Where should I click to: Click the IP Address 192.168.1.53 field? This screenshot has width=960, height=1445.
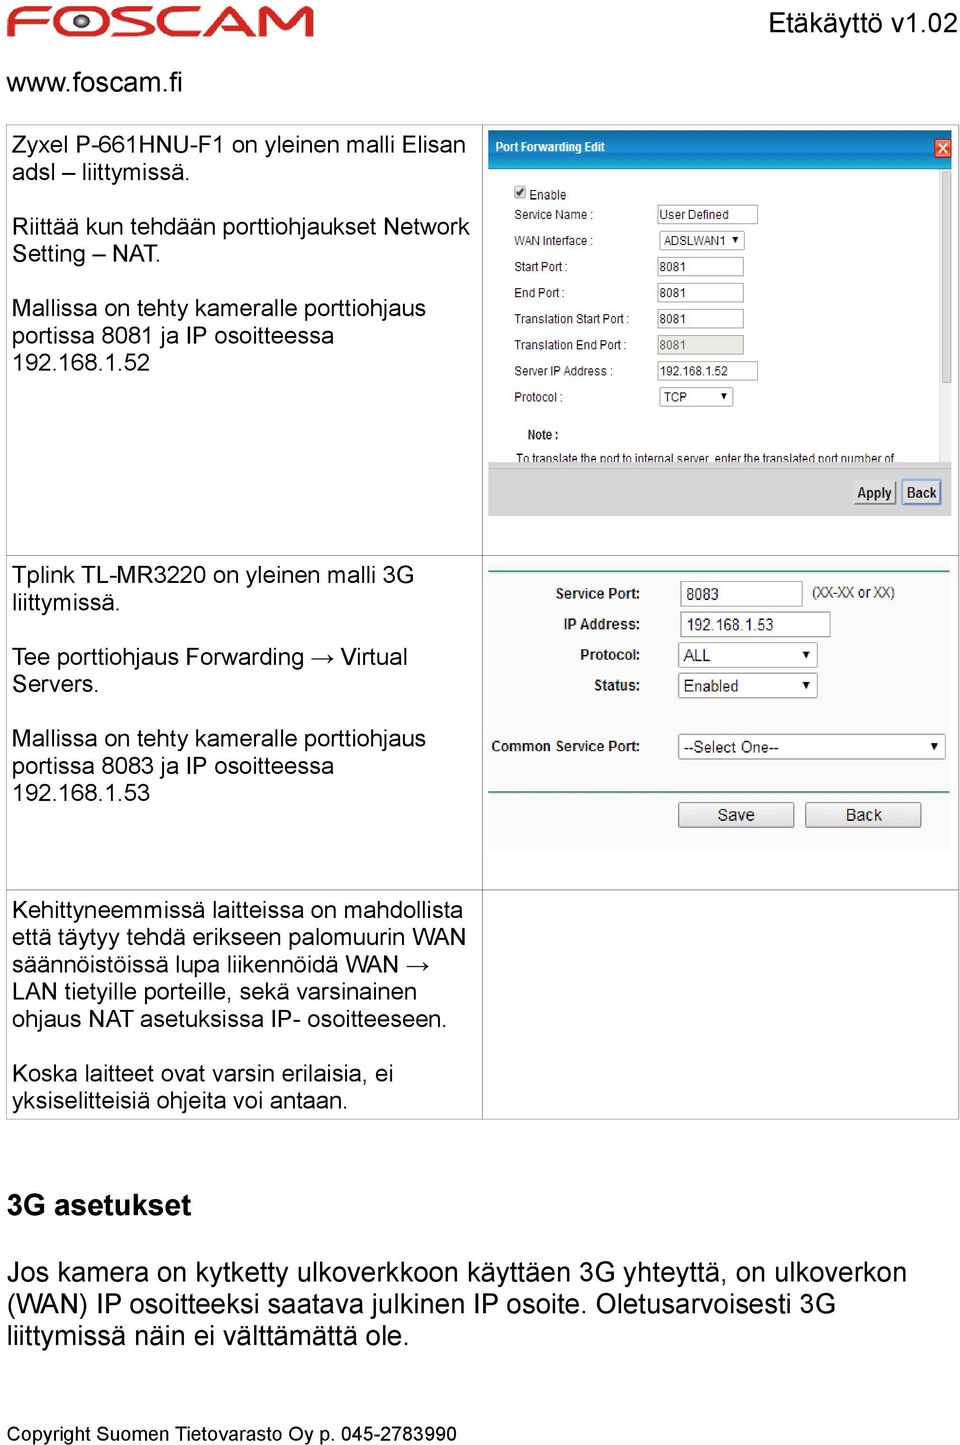click(x=755, y=624)
